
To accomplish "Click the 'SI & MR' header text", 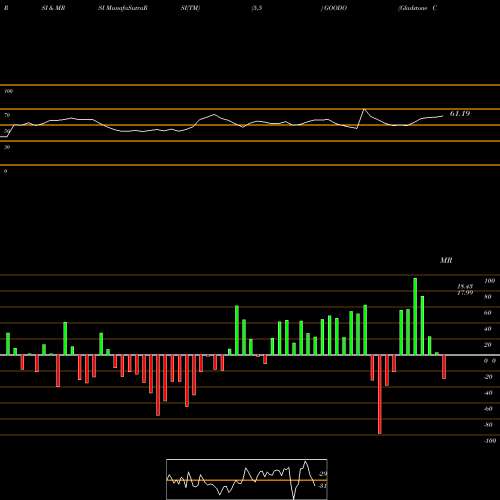I will point(53,8).
